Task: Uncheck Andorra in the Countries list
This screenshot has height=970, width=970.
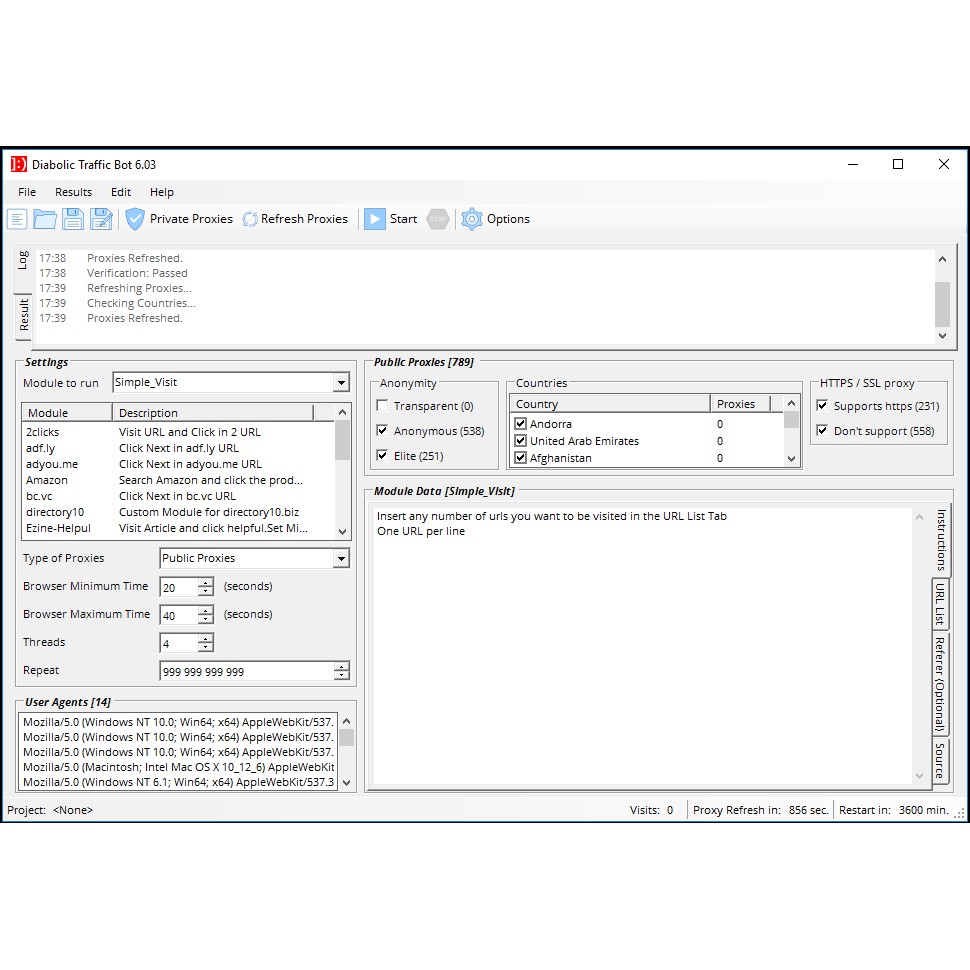Action: coord(520,424)
